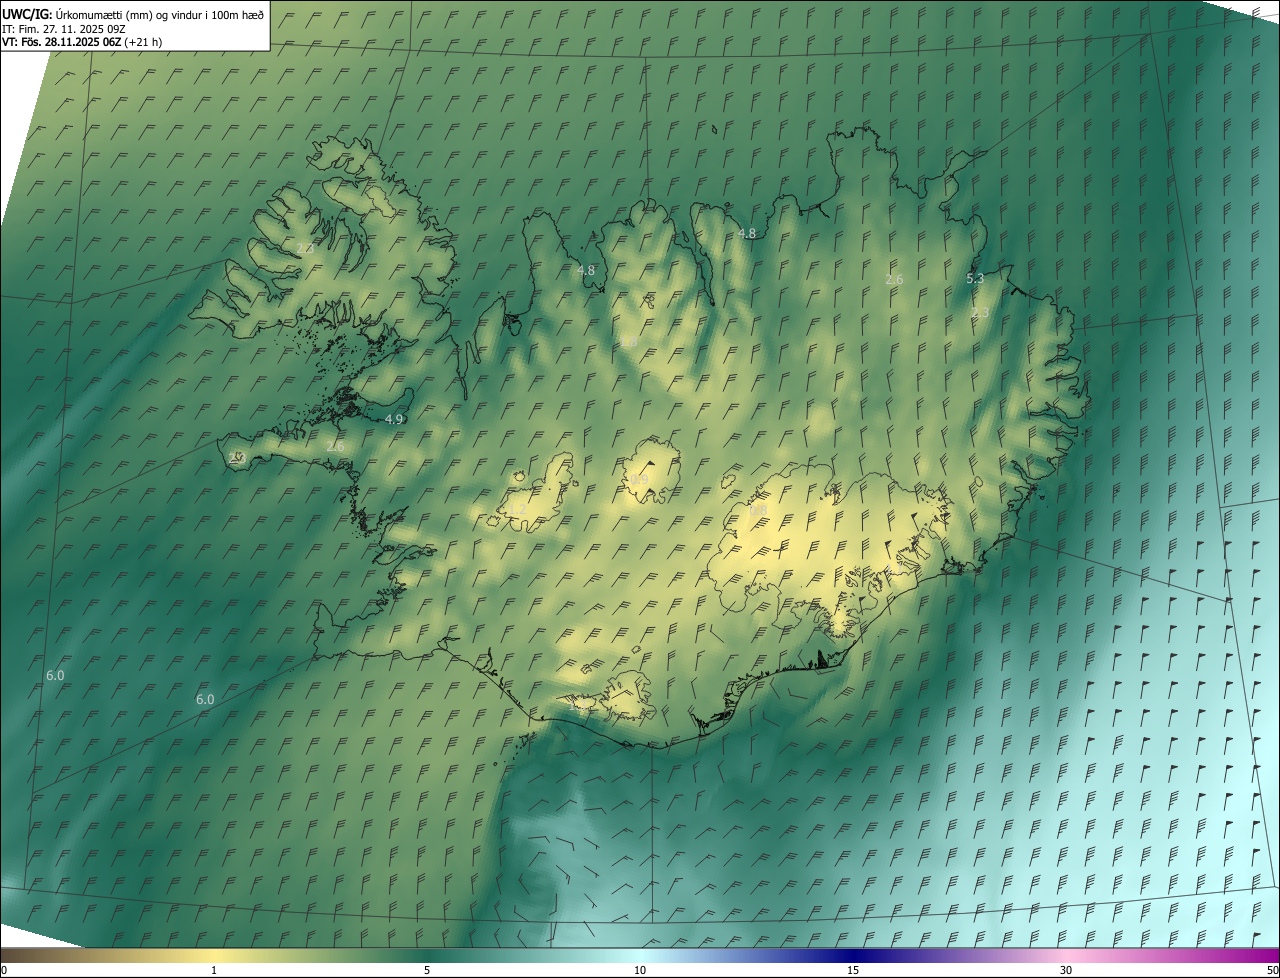Click the color scale tick label '1'

point(214,971)
